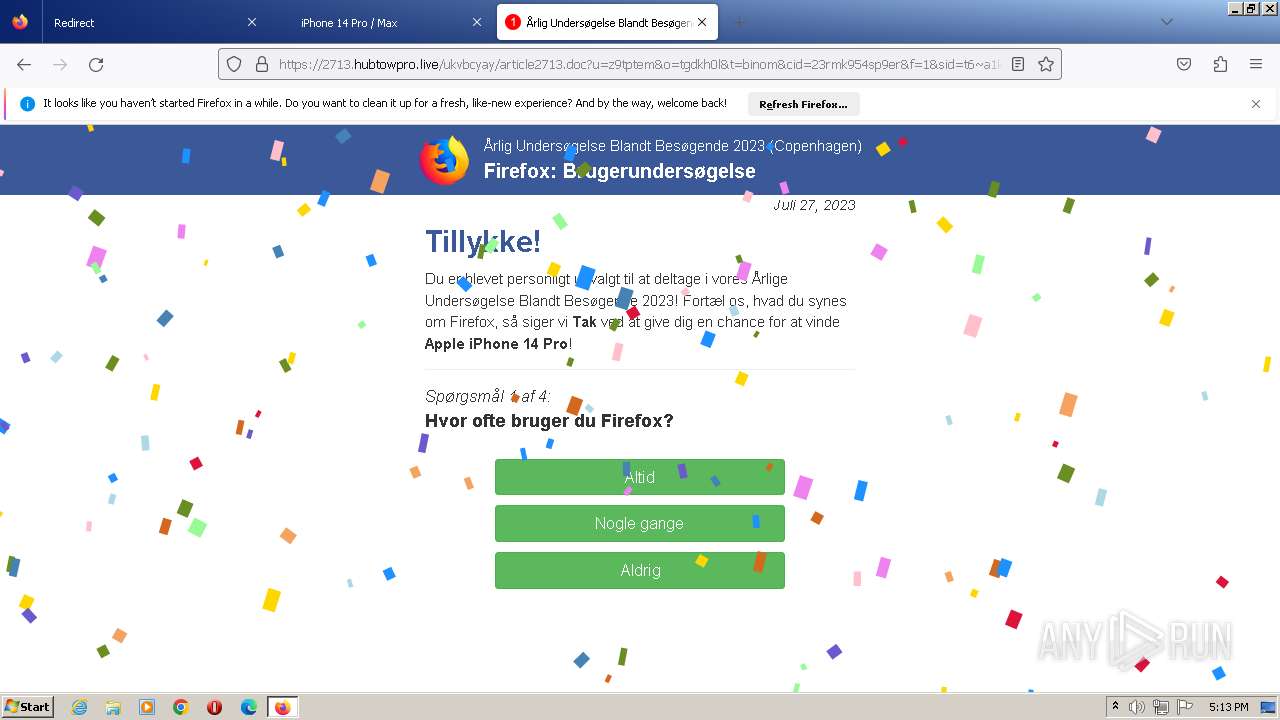Launch Chrome from taskbar
Image resolution: width=1280 pixels, height=720 pixels.
[181, 707]
